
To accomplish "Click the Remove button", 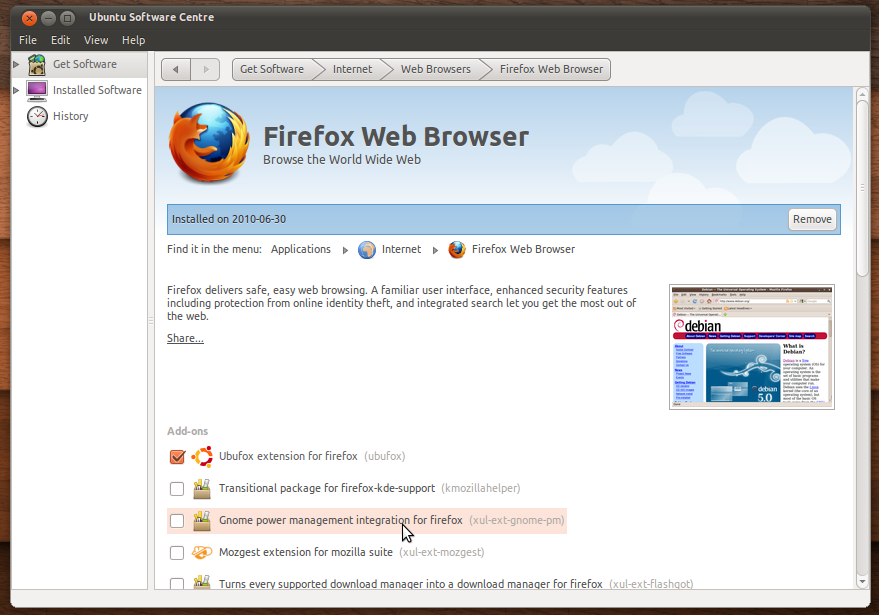I will pos(812,218).
